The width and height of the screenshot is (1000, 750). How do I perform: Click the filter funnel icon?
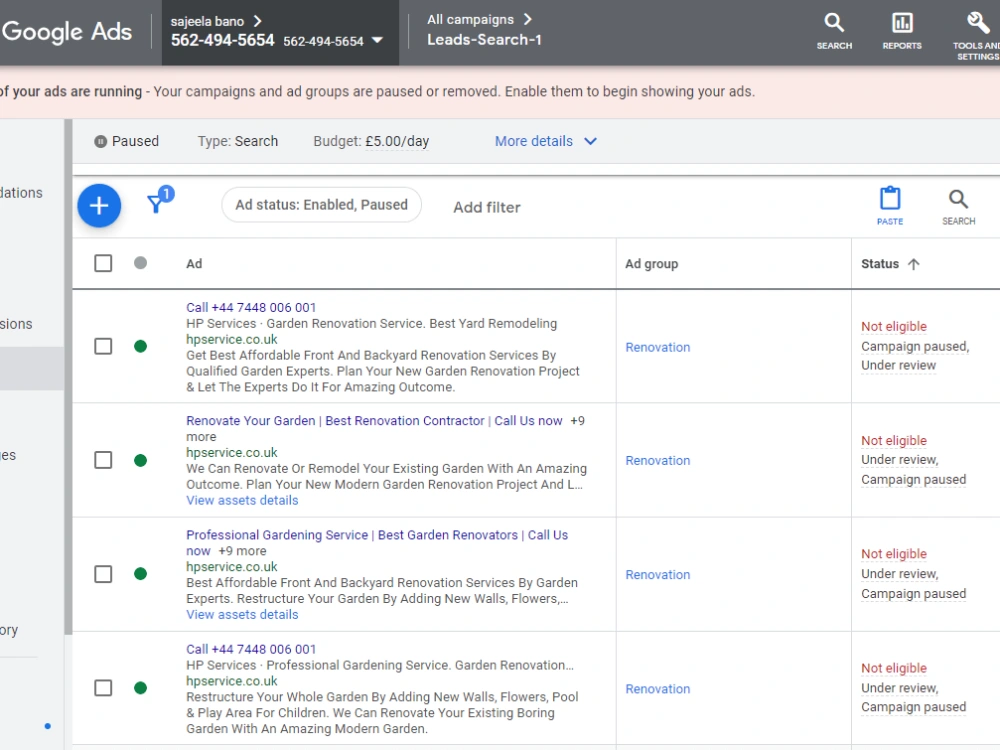[x=156, y=203]
